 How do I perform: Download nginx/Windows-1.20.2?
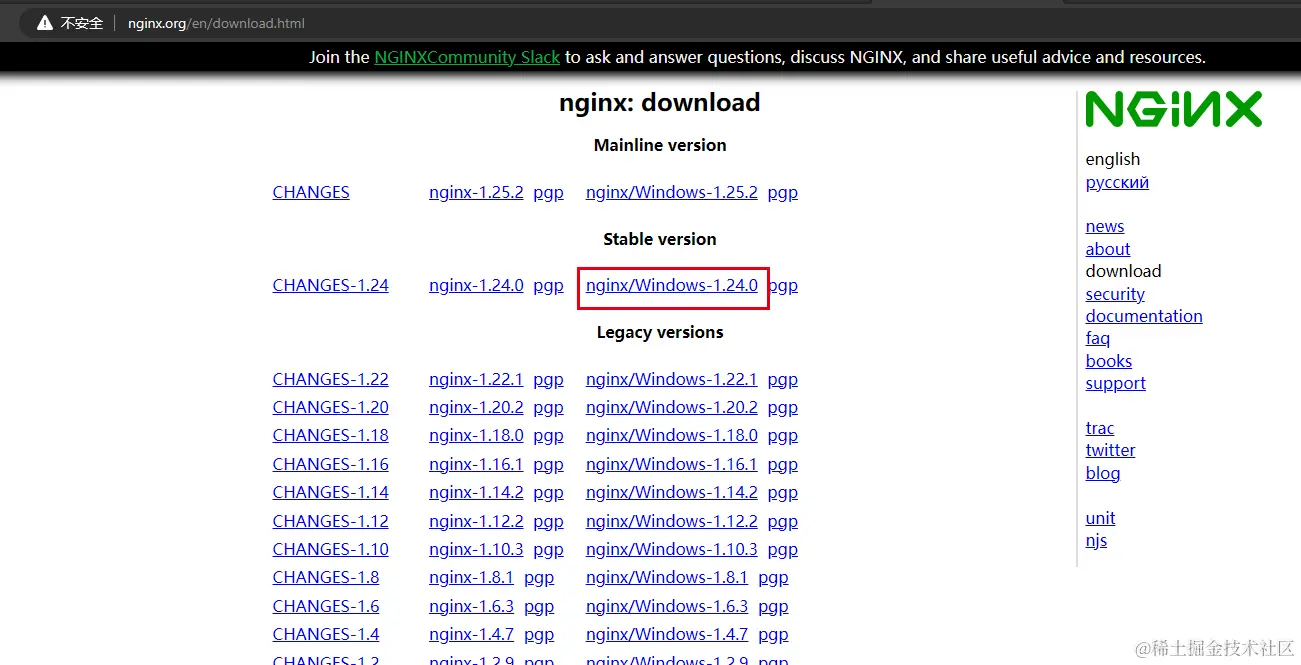pos(672,407)
